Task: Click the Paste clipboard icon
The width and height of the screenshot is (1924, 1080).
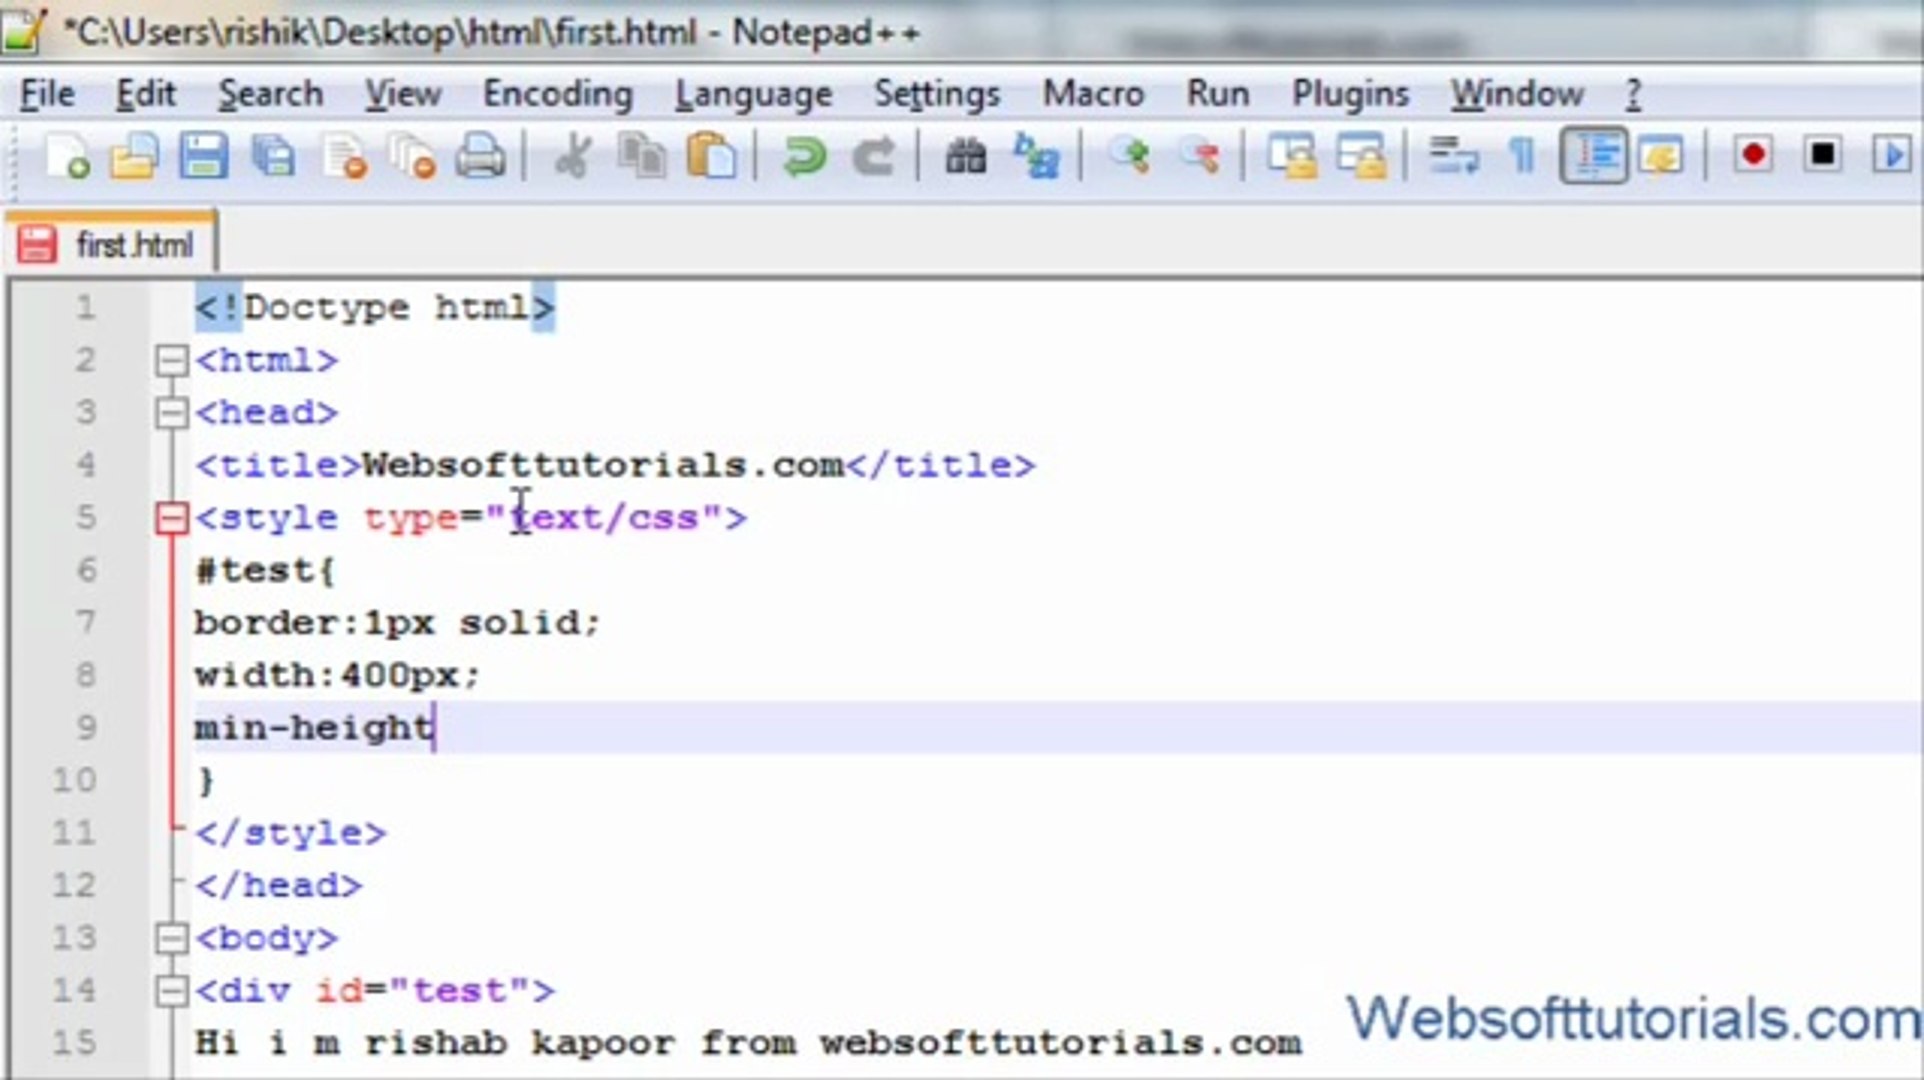Action: point(711,157)
